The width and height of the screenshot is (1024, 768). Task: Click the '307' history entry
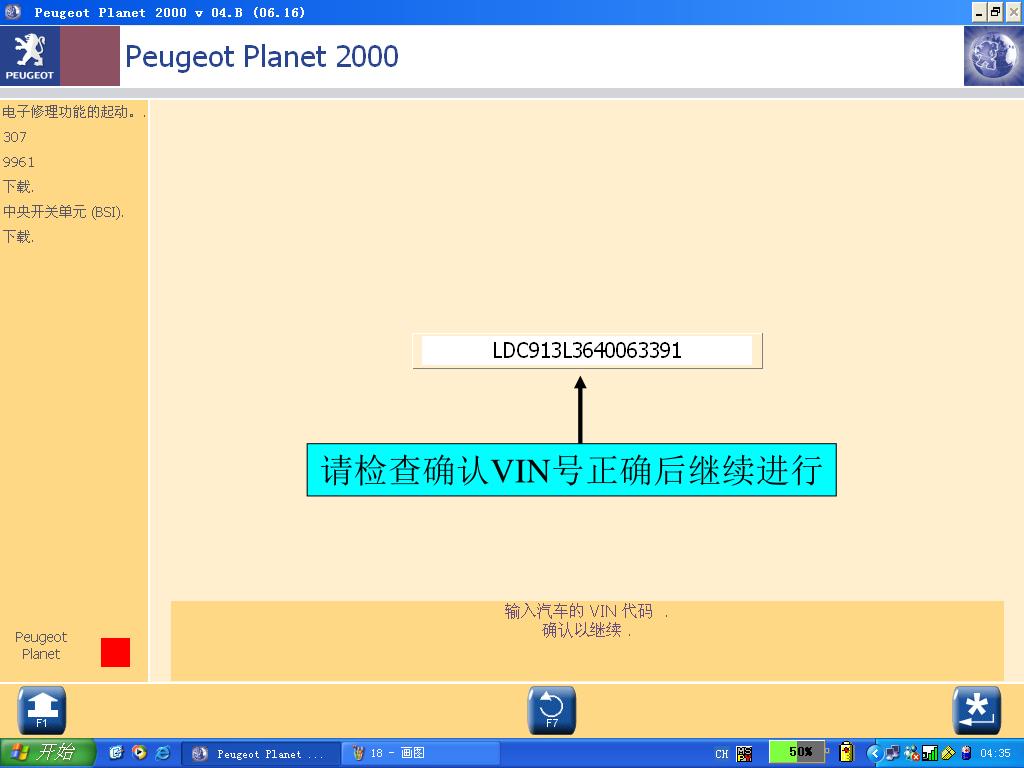(x=14, y=137)
